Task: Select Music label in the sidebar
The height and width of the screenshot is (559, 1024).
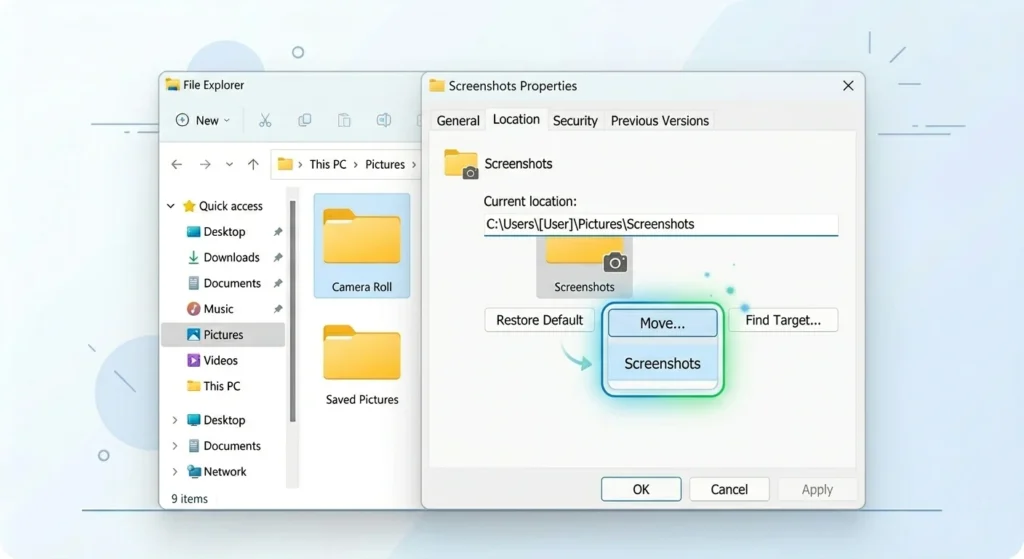Action: (x=218, y=309)
